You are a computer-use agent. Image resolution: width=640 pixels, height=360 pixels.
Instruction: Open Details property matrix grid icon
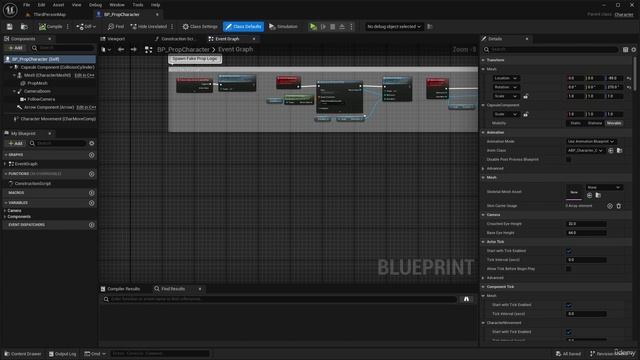point(625,49)
